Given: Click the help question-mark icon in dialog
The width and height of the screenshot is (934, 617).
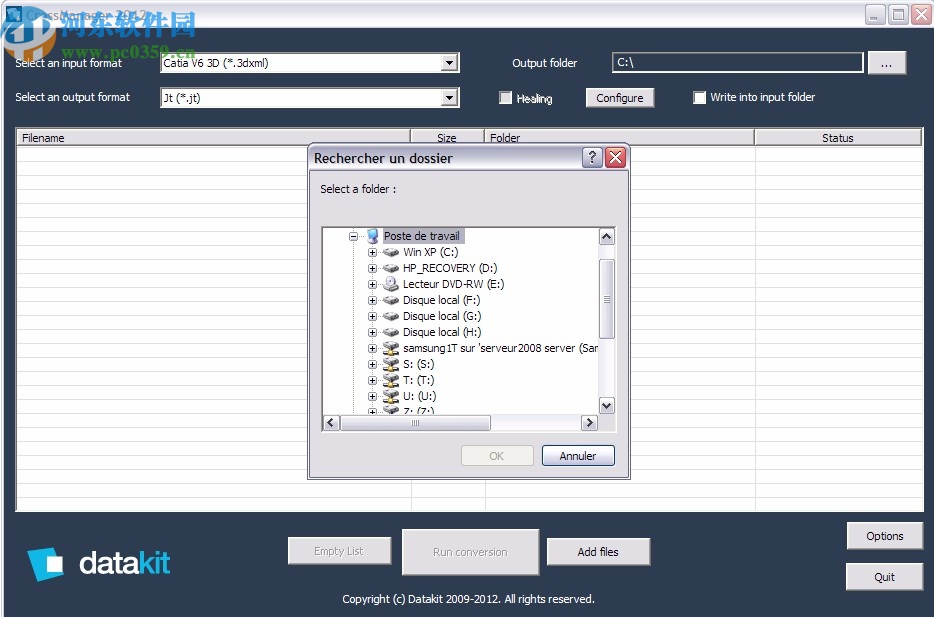Looking at the screenshot, I should (x=593, y=157).
